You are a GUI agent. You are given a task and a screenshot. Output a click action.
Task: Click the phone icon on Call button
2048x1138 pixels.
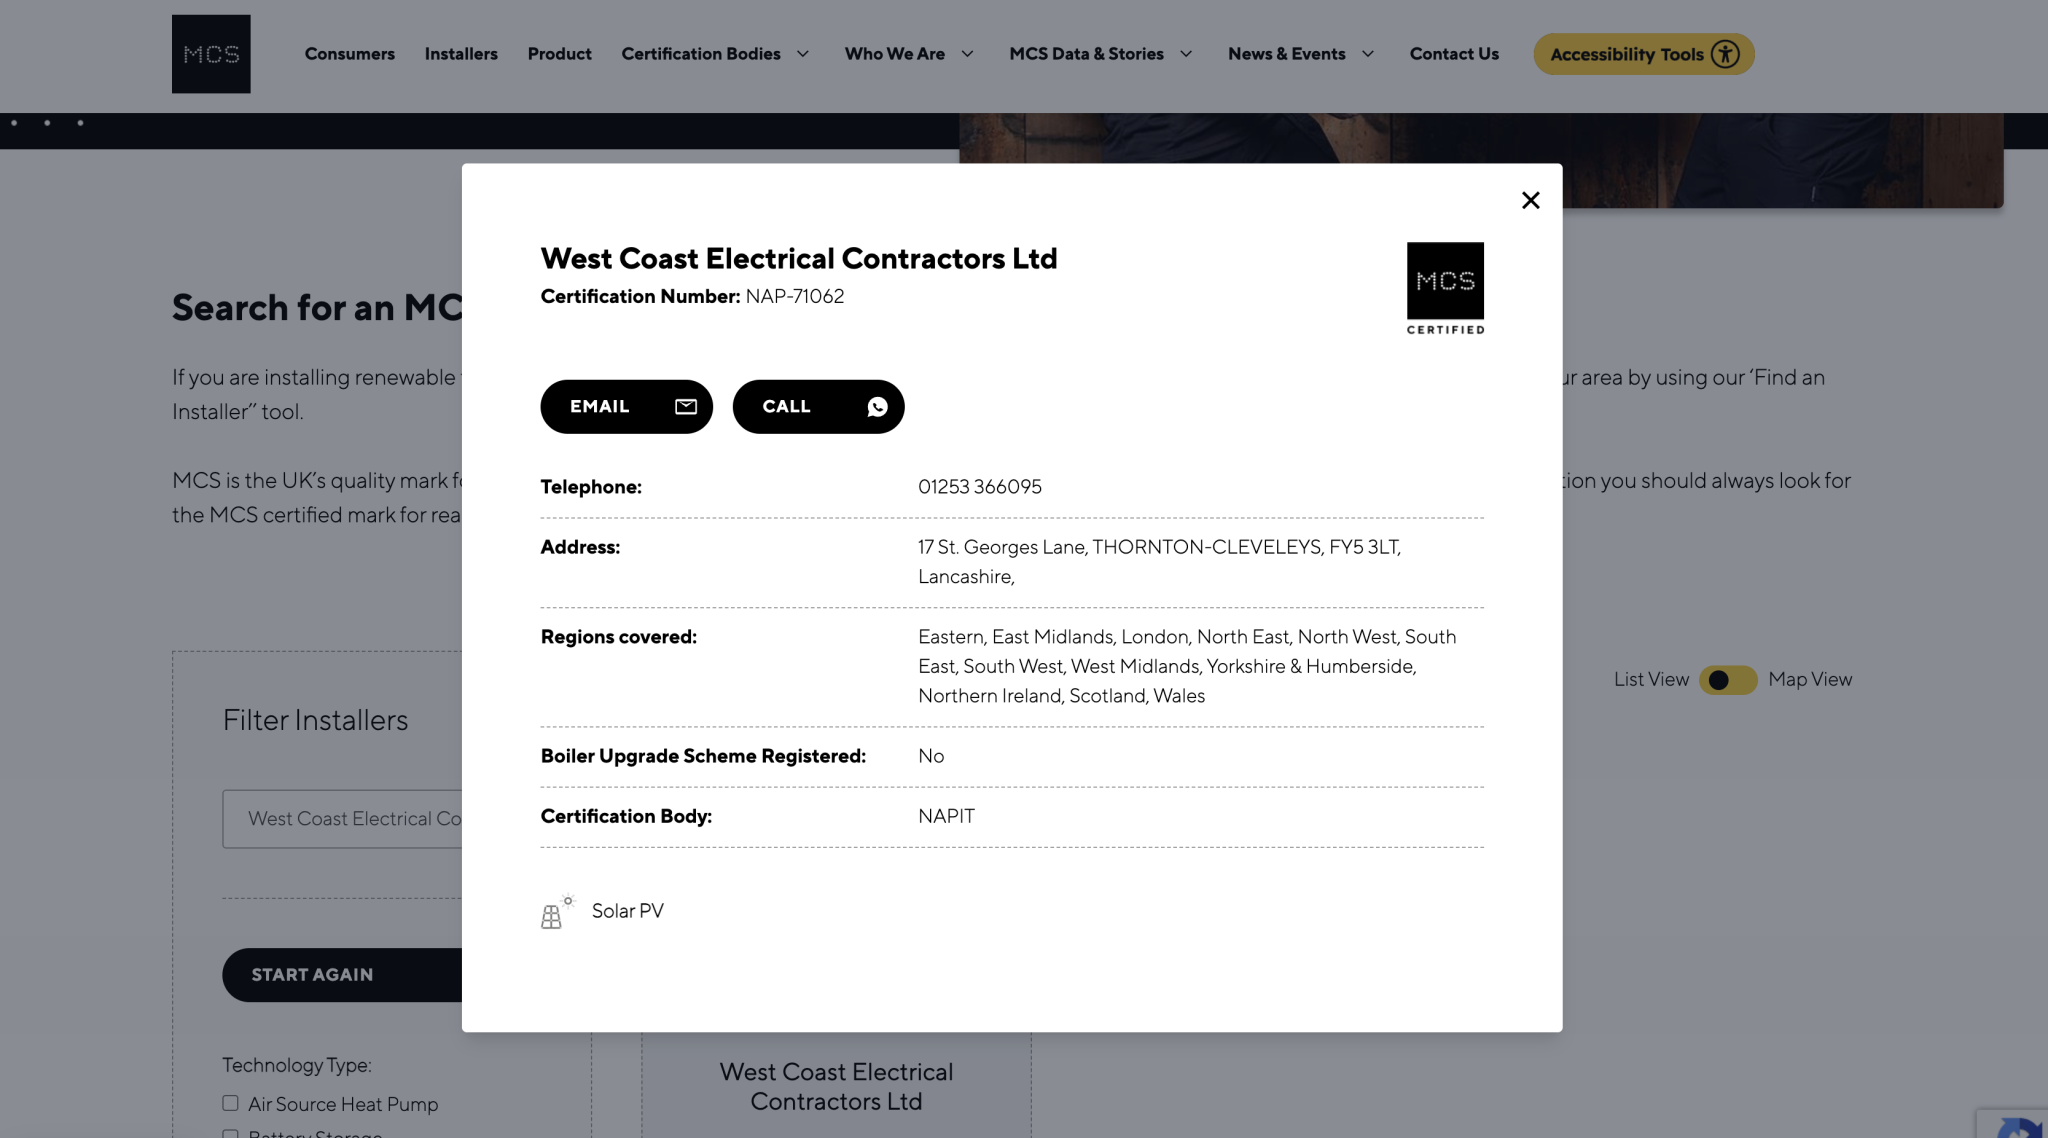tap(877, 406)
